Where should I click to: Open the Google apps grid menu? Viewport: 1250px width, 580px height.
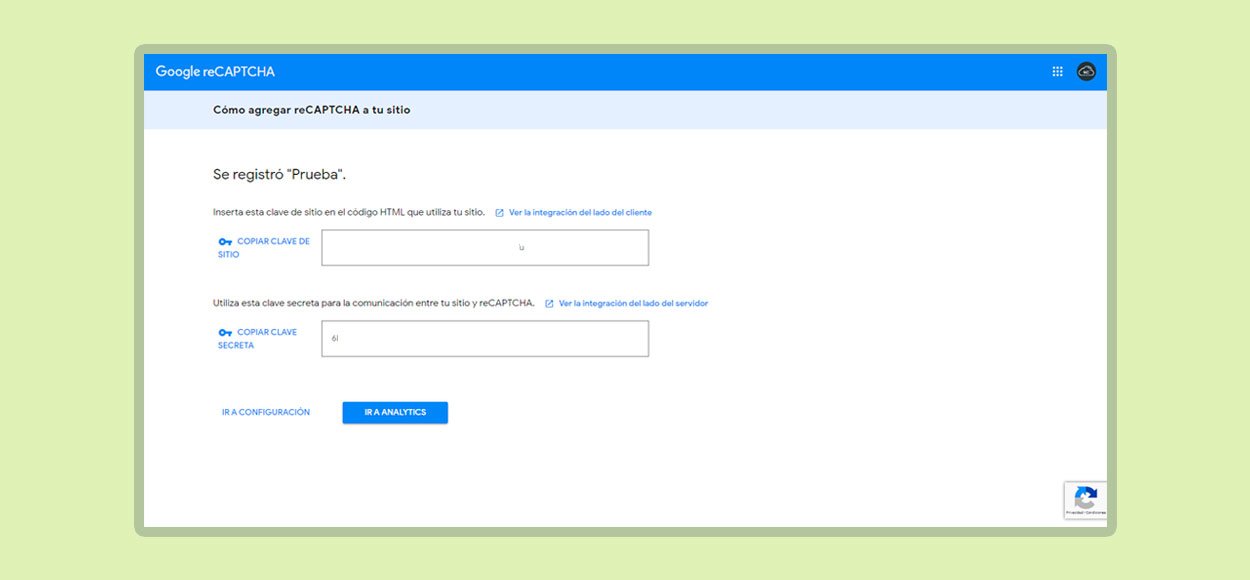(1057, 71)
